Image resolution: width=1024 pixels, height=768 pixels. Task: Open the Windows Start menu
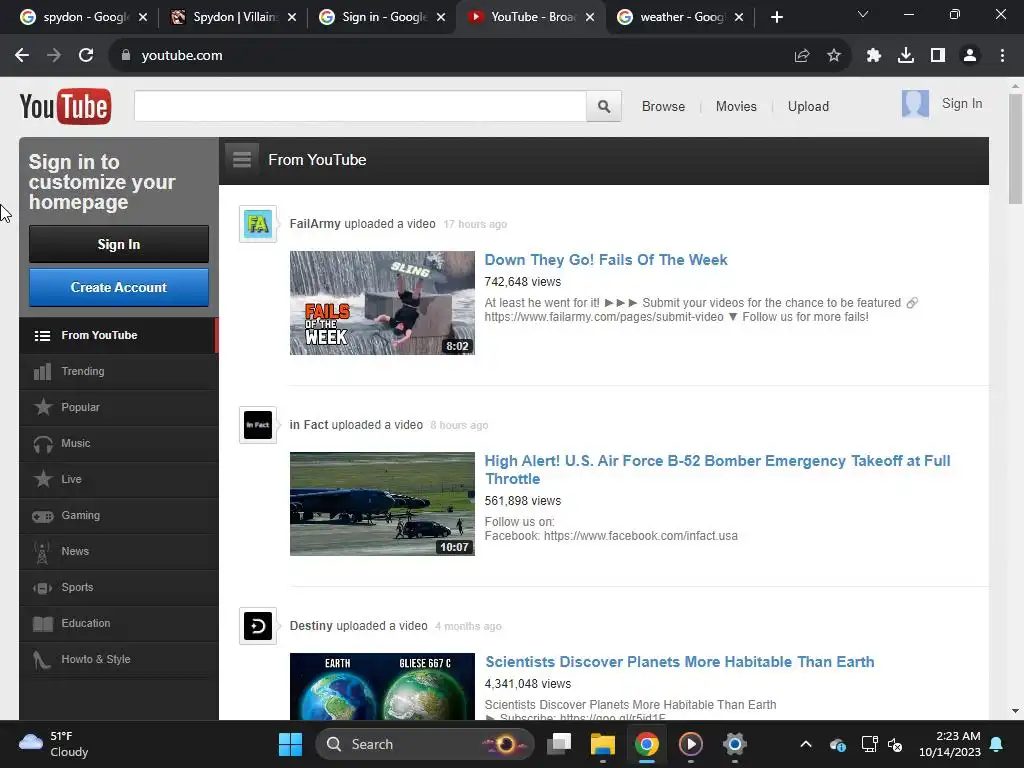[290, 744]
